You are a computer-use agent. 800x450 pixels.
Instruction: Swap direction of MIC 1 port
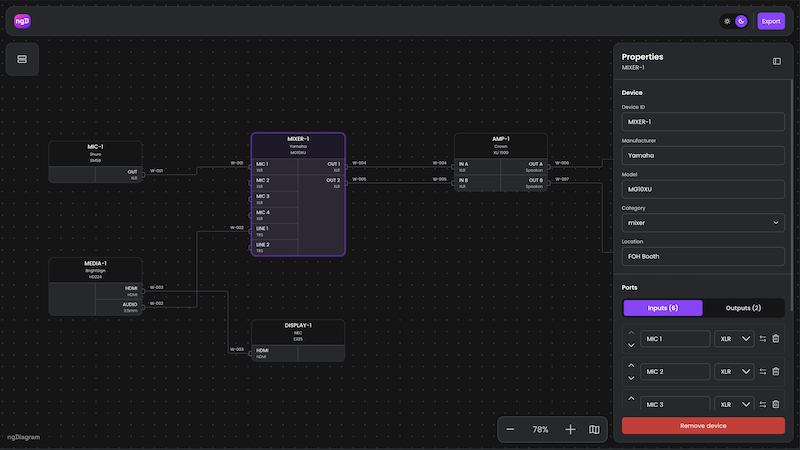[x=763, y=339]
